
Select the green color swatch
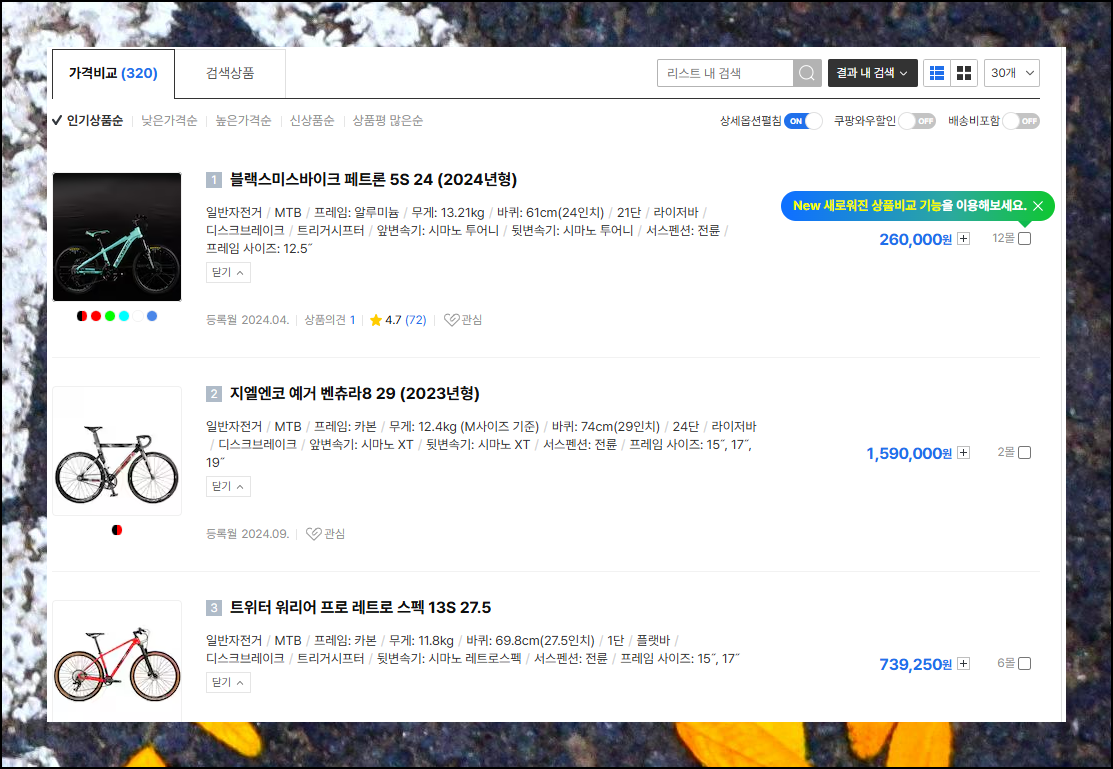110,316
